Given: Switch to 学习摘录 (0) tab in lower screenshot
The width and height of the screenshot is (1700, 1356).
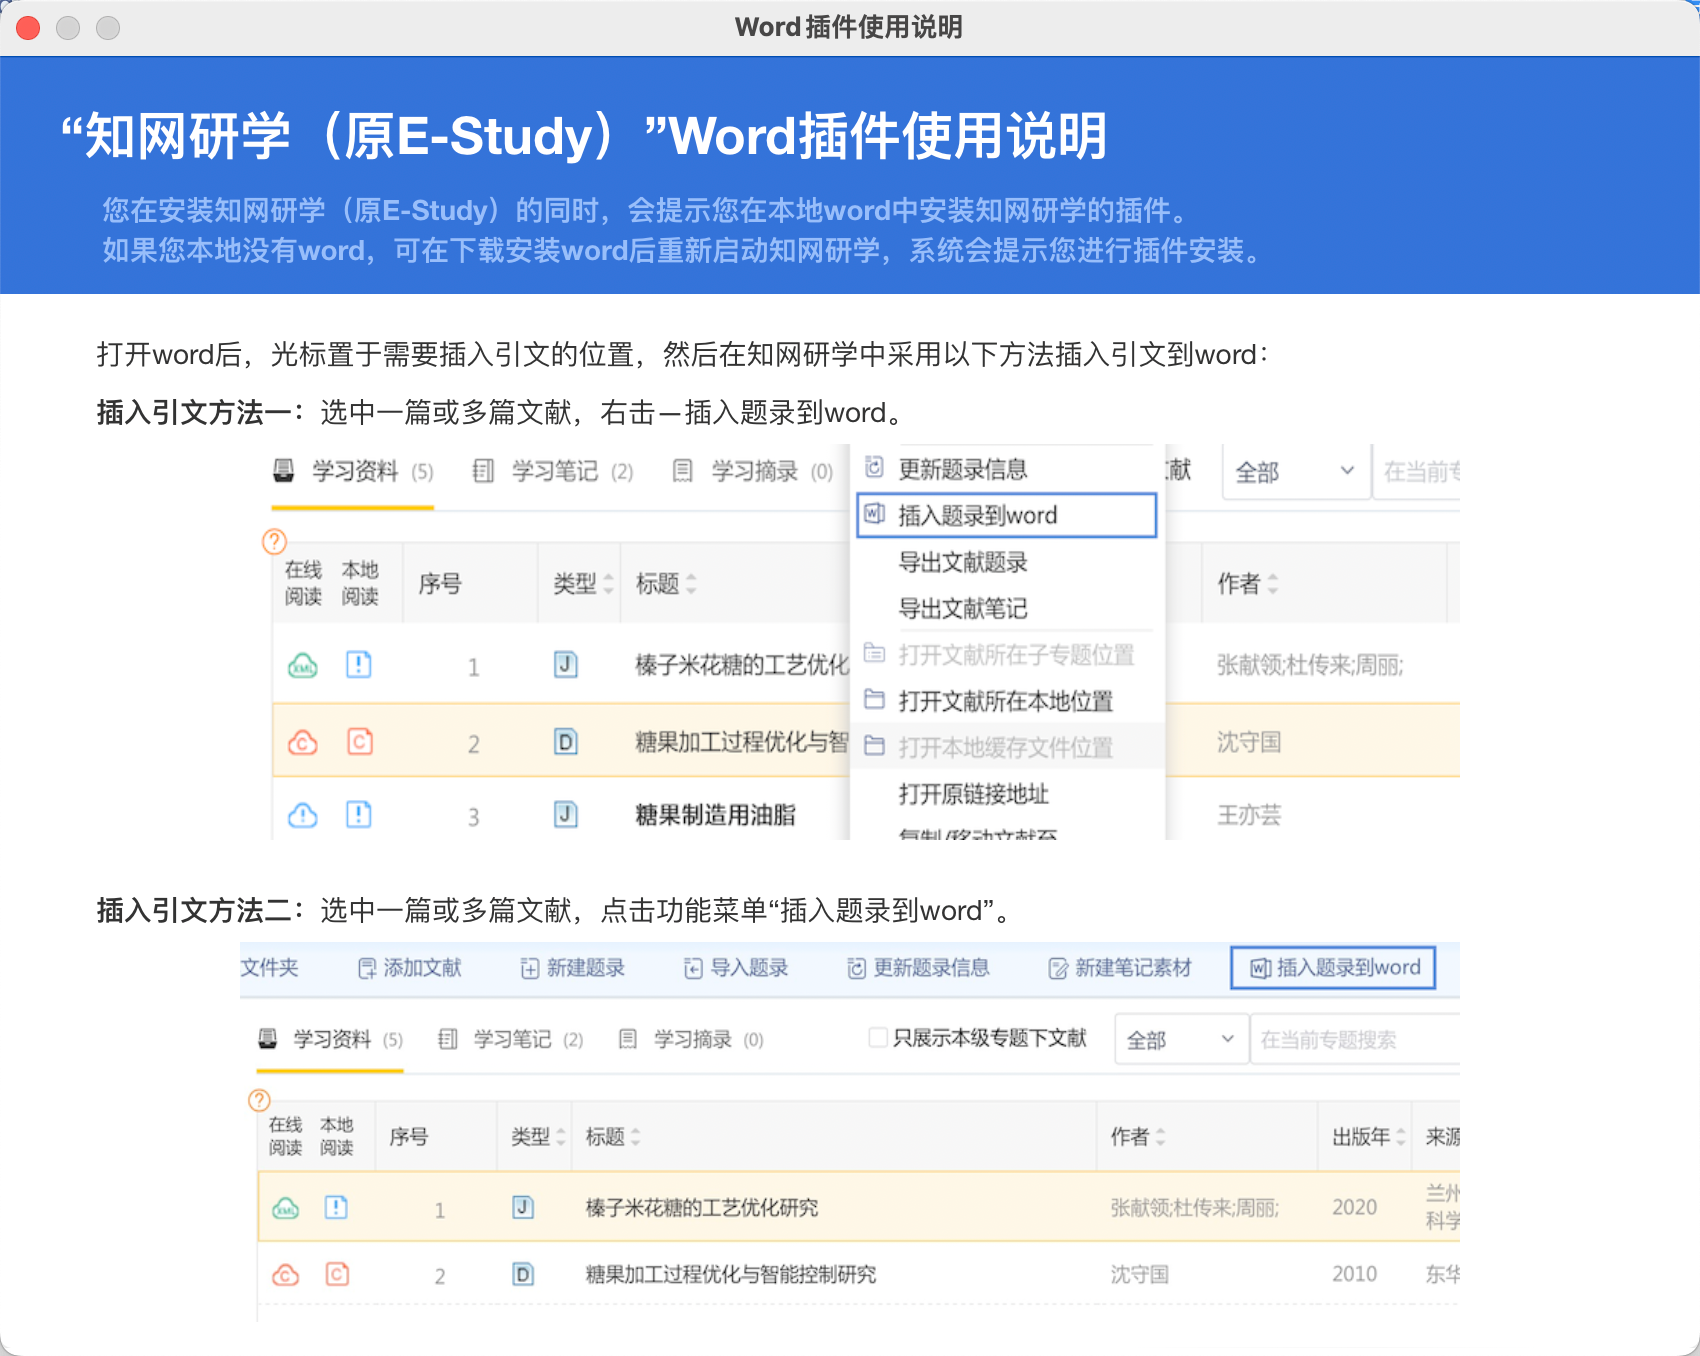Looking at the screenshot, I should point(691,1040).
